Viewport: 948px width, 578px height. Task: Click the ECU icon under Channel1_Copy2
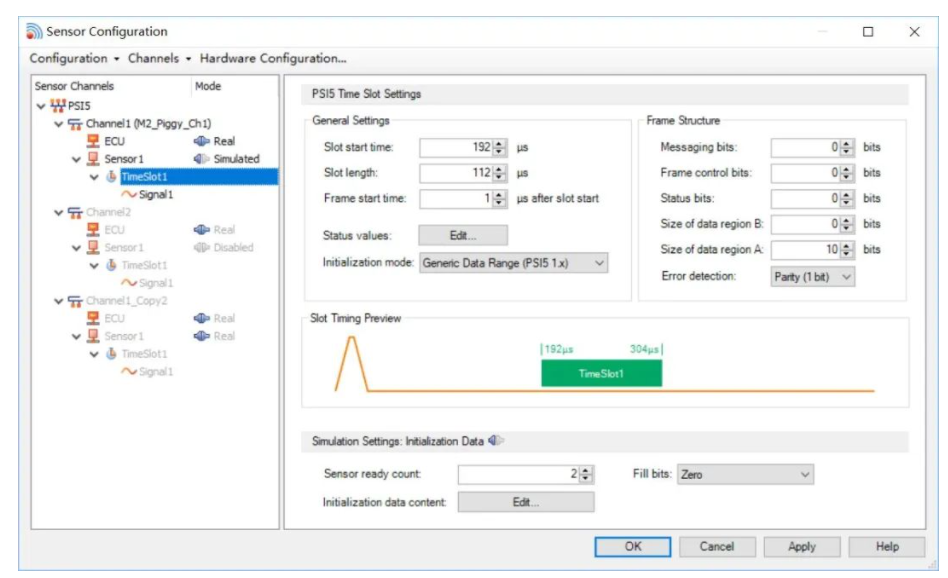[x=93, y=318]
